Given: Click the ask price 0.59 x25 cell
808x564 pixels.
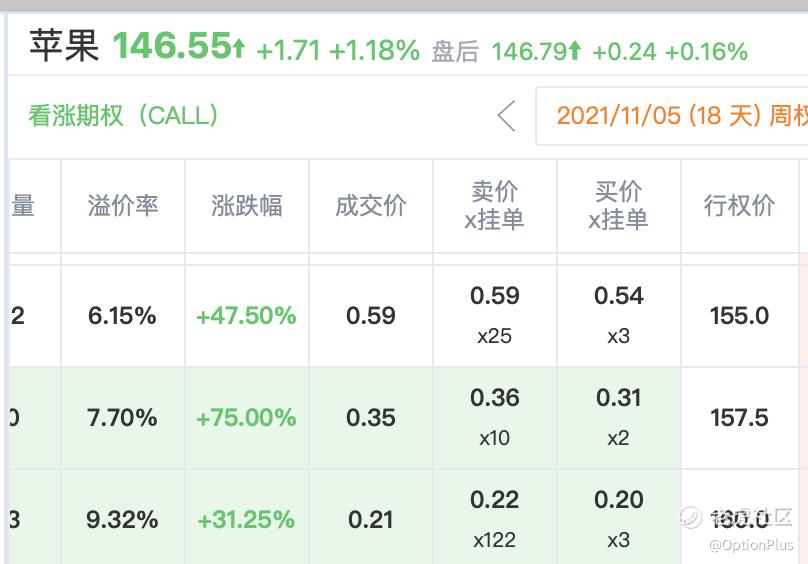Looking at the screenshot, I should click(x=495, y=316).
